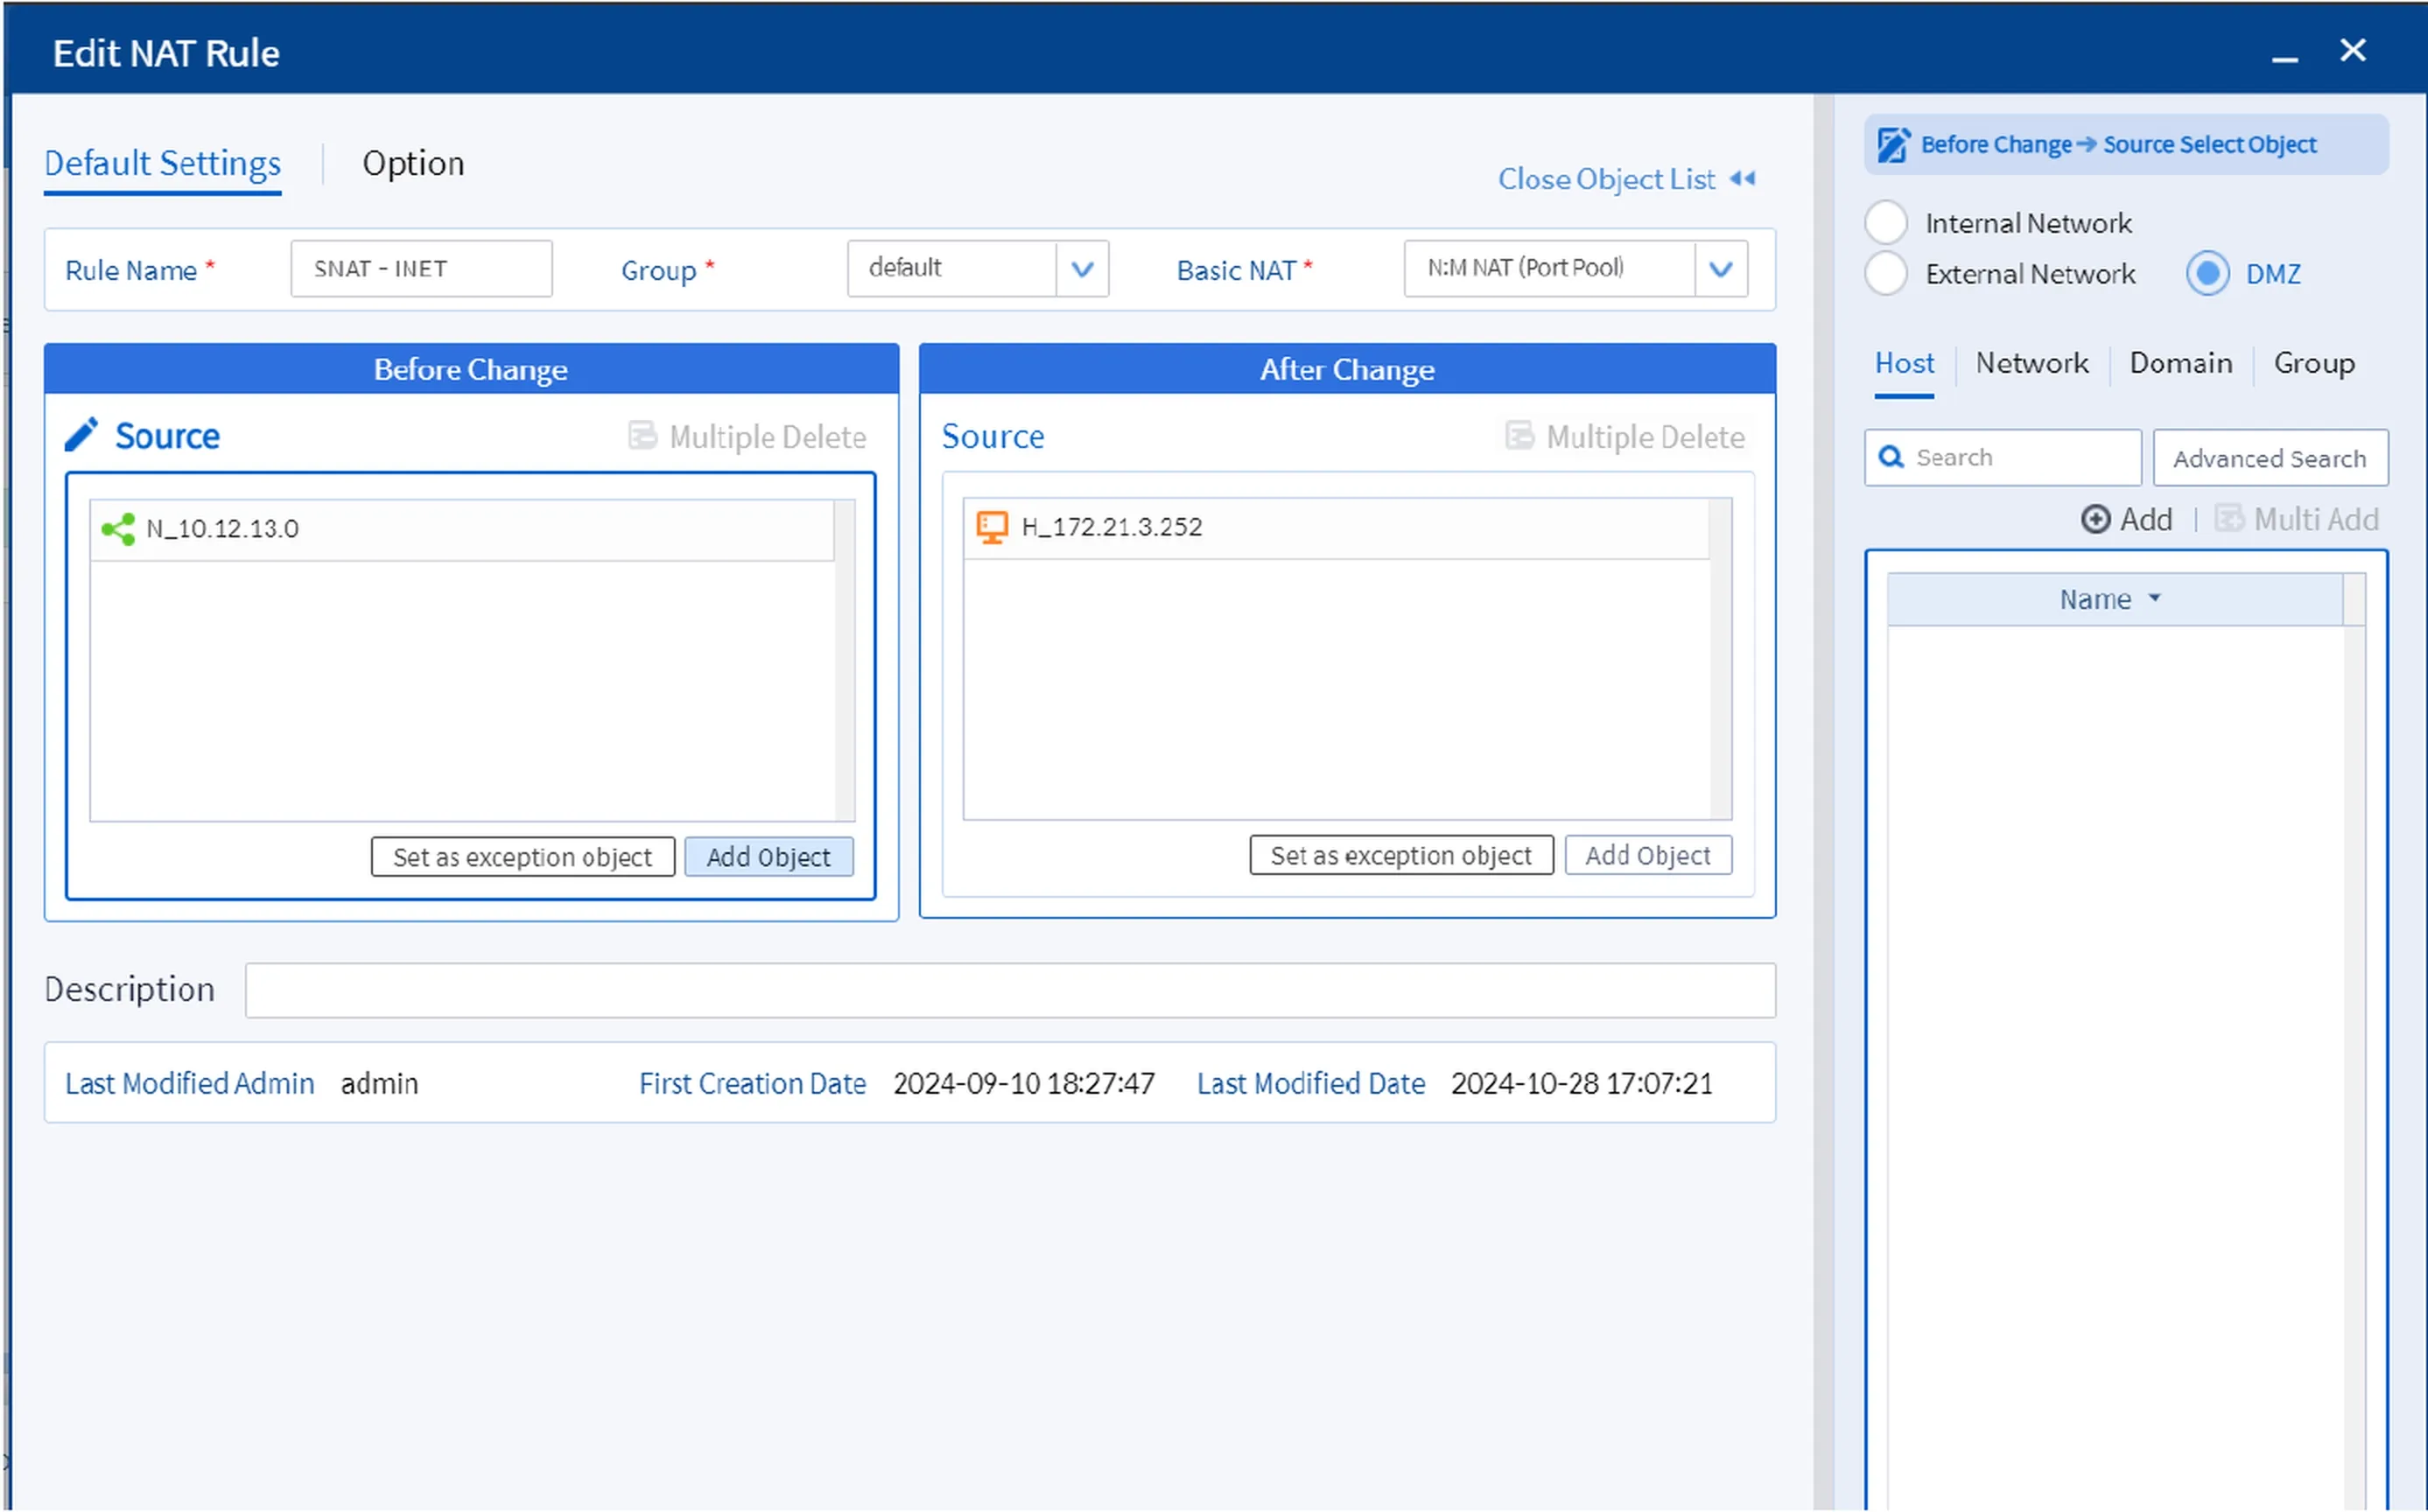2428x1512 pixels.
Task: Select the External Network radio button
Action: [1886, 274]
